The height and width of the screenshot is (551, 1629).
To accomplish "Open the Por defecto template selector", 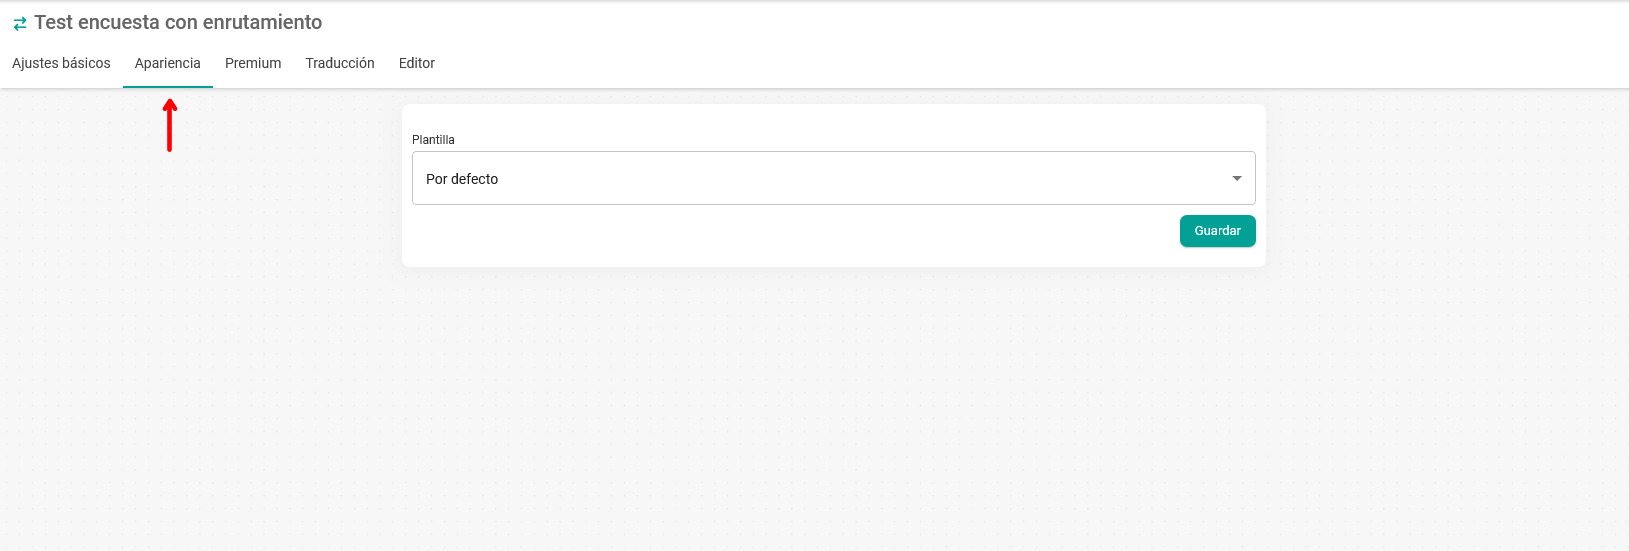I will click(x=833, y=178).
